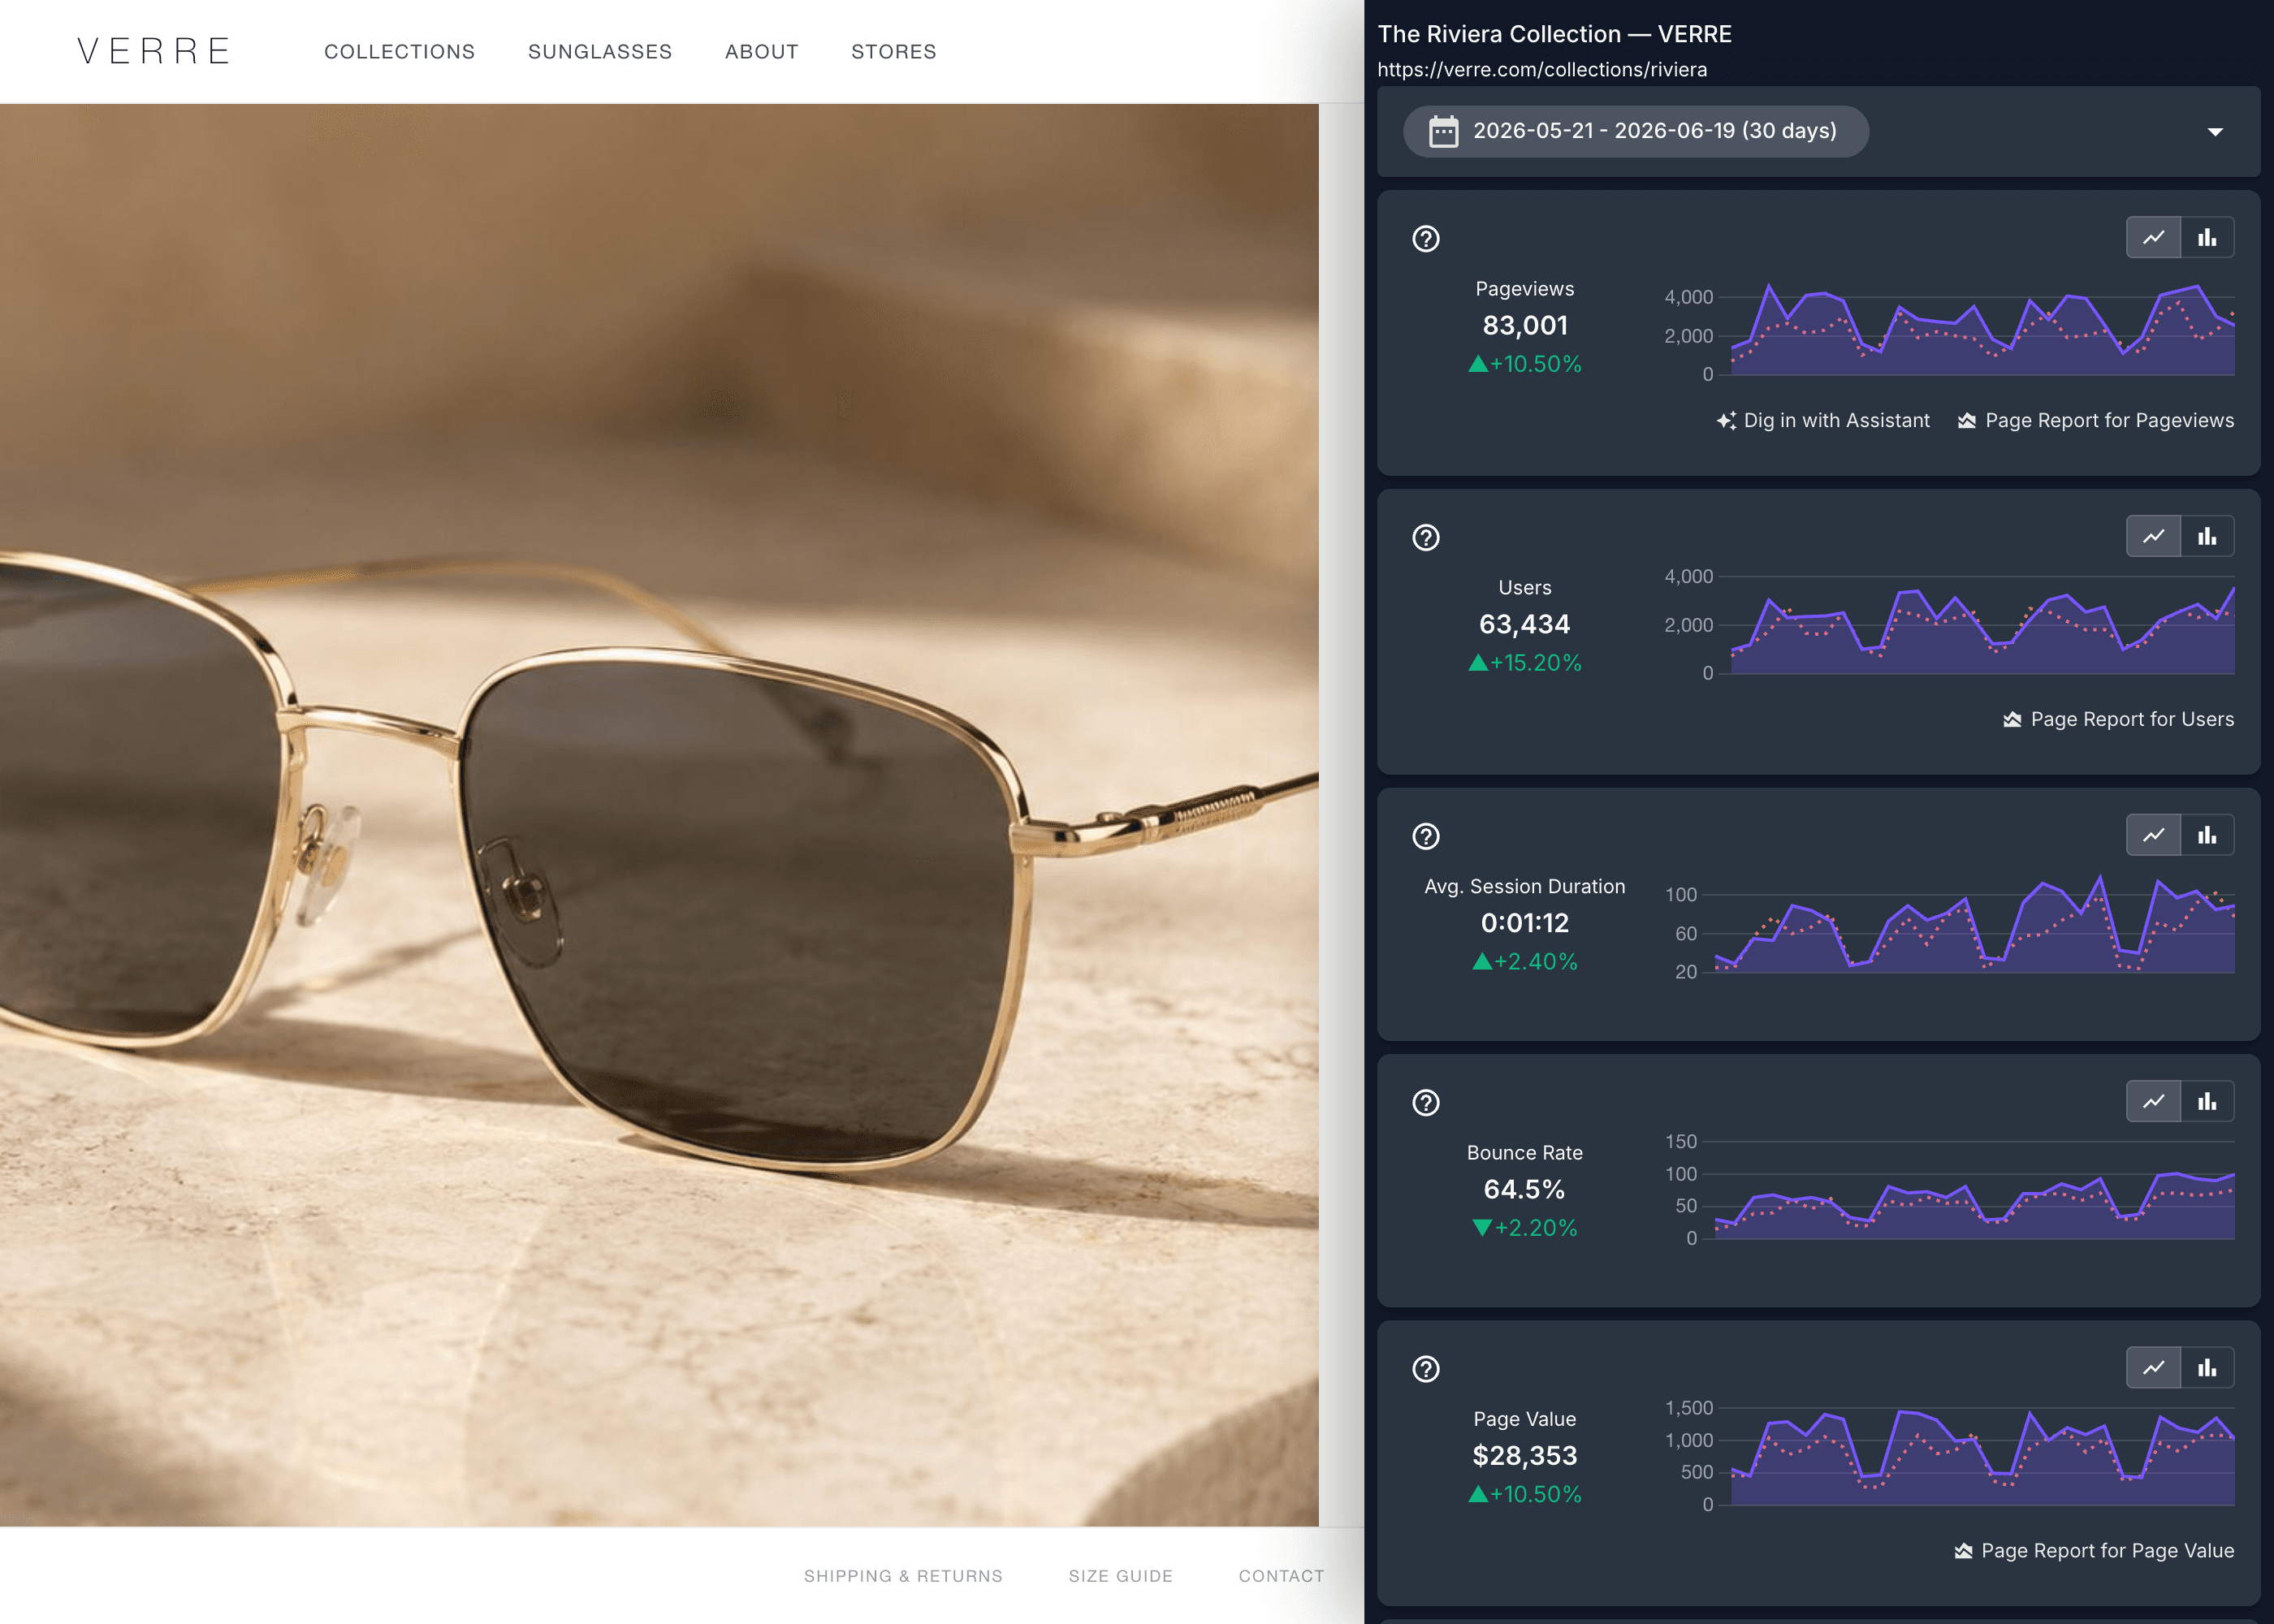This screenshot has width=2274, height=1624.
Task: Open Page Report for Pageviews
Action: (x=2095, y=421)
